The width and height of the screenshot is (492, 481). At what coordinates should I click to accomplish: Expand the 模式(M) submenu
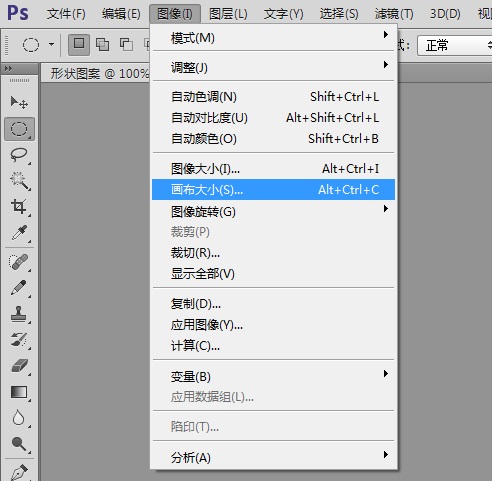273,38
